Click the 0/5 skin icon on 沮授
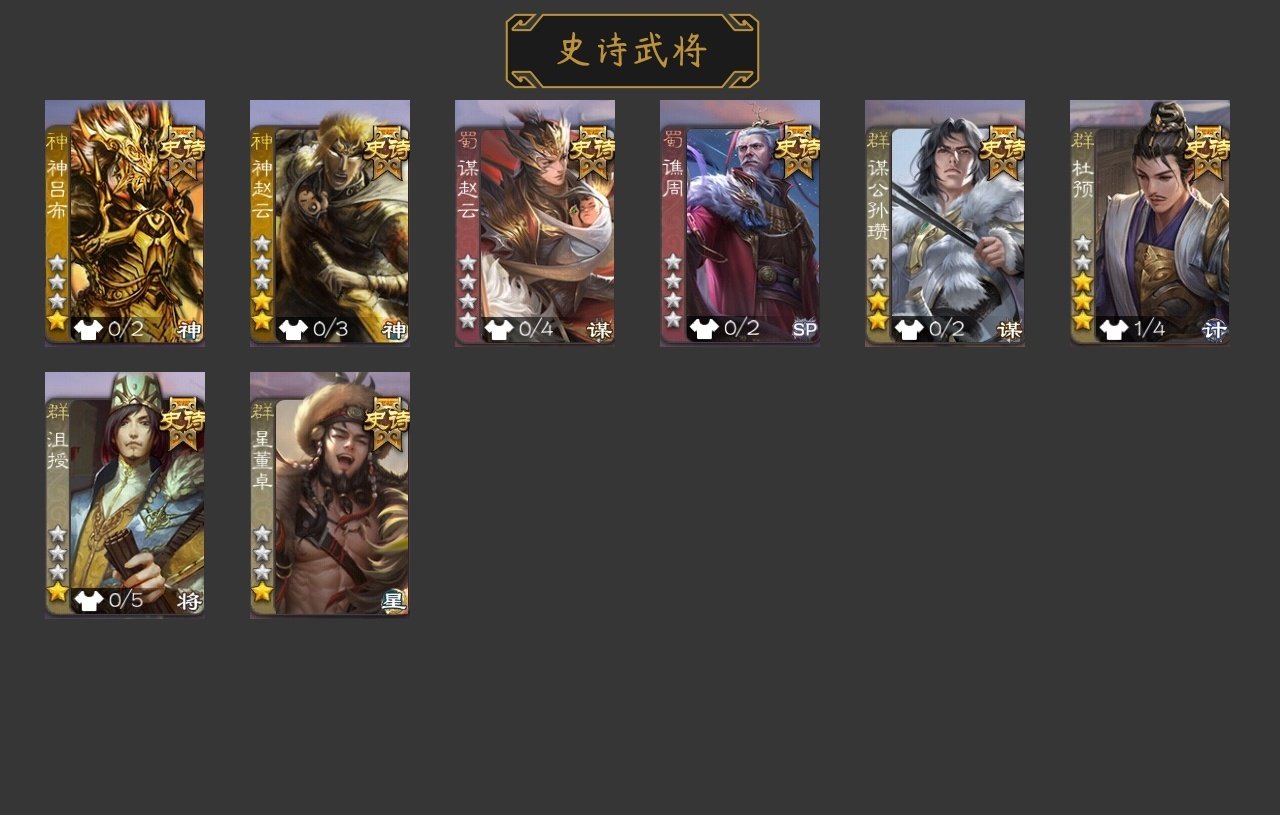Viewport: 1280px width, 815px height. tap(88, 601)
